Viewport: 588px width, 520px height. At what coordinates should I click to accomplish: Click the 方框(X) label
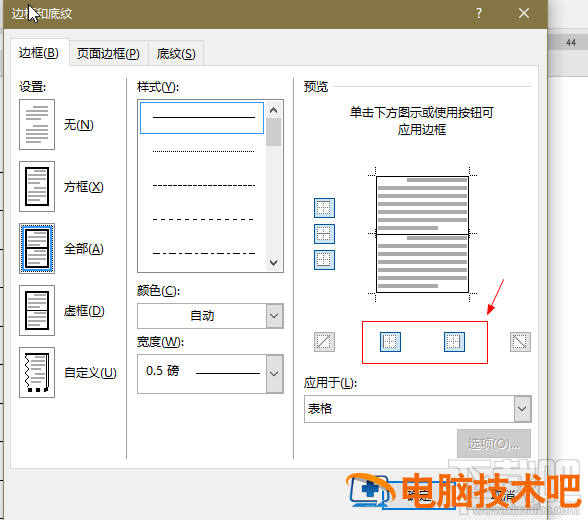83,186
